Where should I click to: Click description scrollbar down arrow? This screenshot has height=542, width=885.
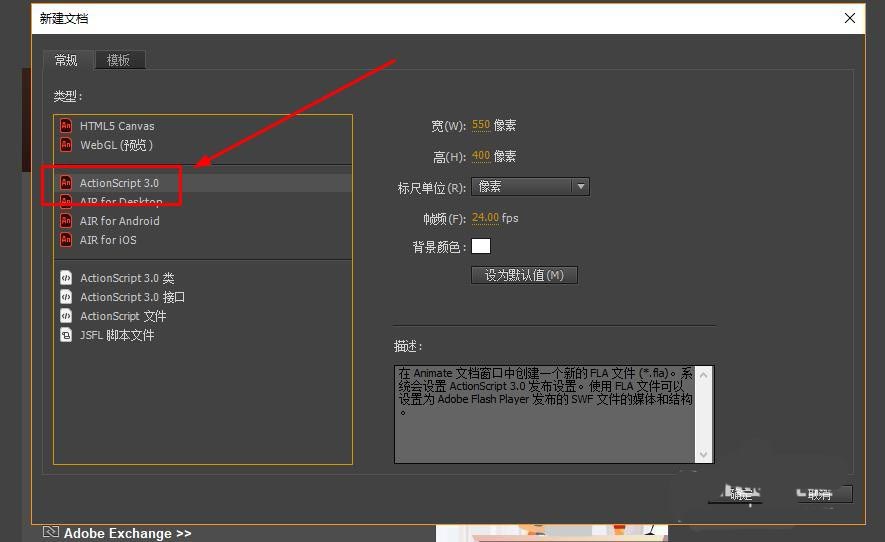coord(703,454)
